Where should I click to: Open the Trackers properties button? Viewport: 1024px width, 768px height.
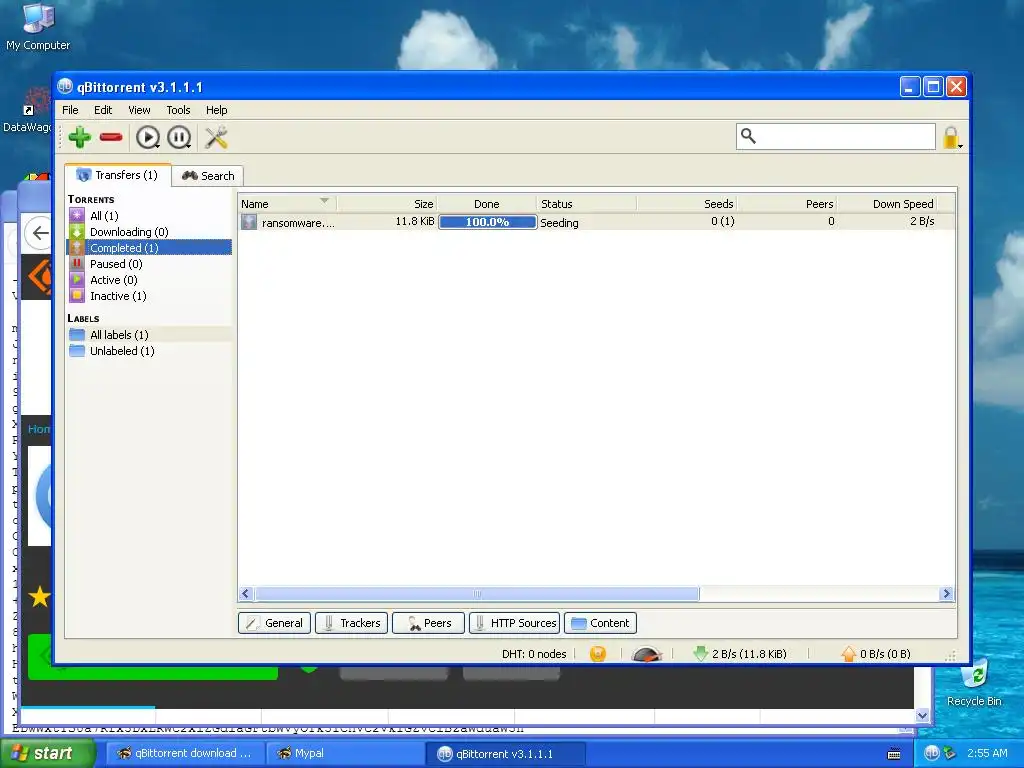click(351, 623)
